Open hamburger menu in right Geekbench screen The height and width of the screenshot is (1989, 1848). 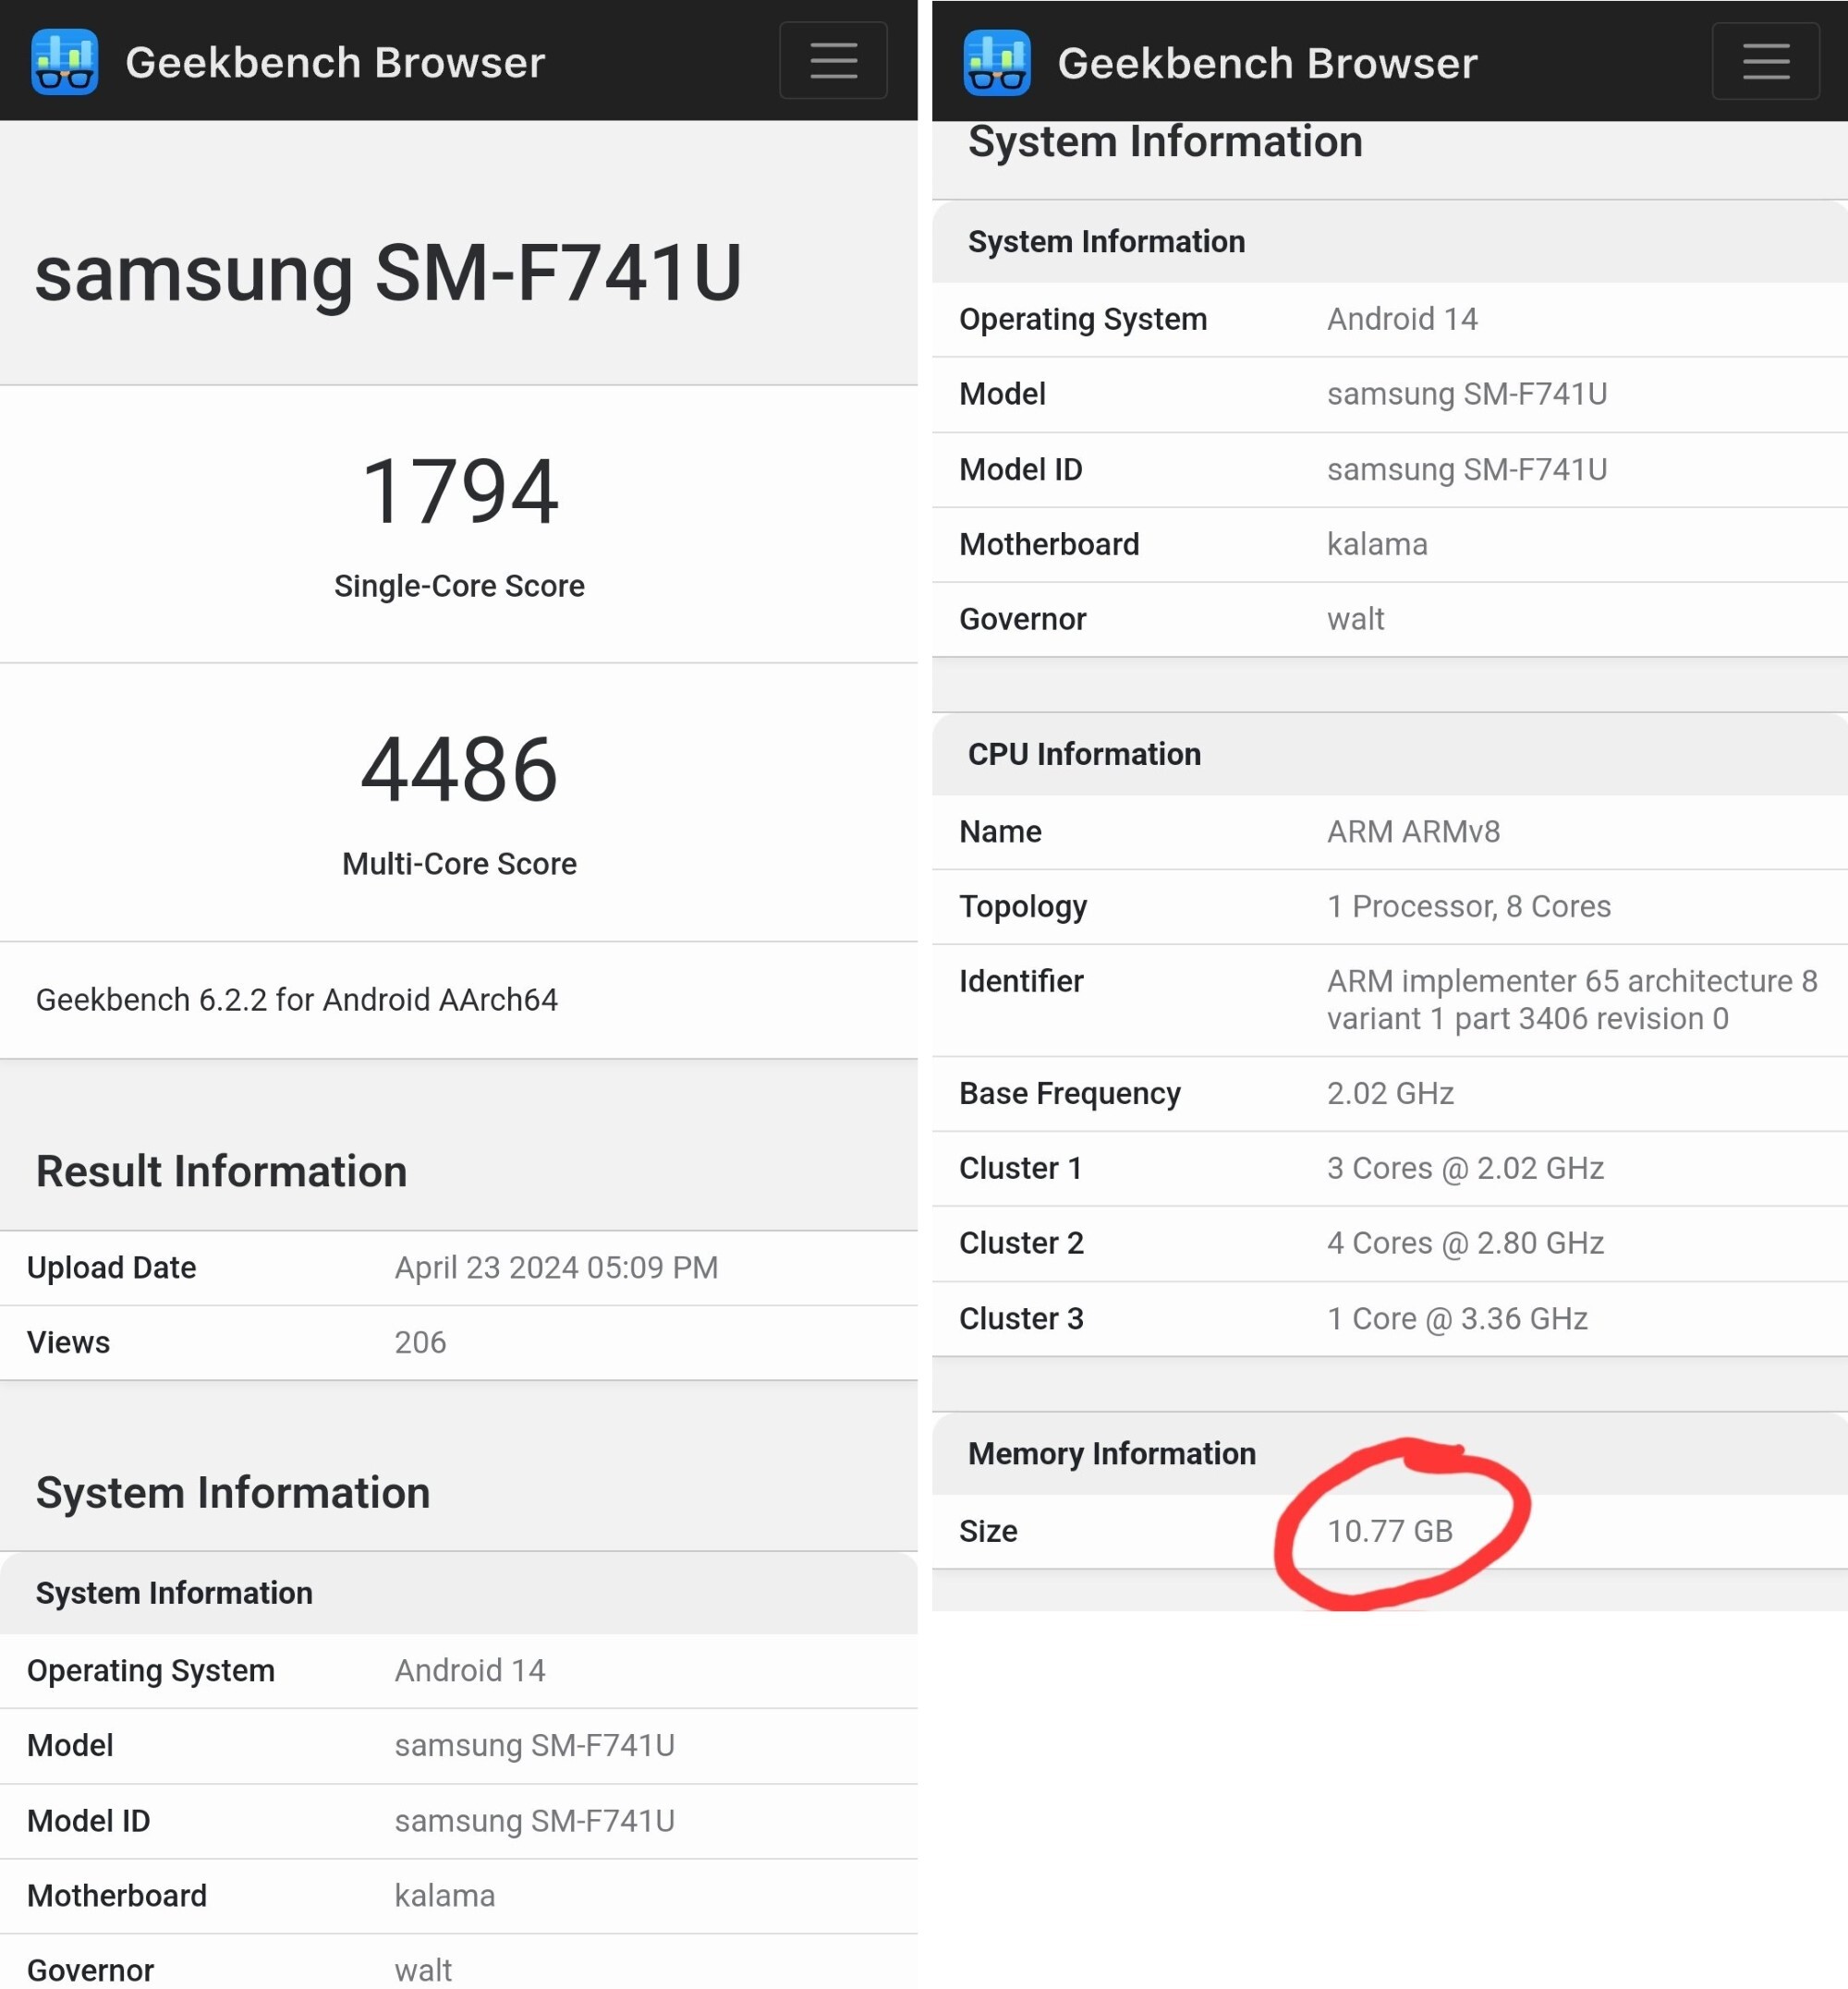1765,61
